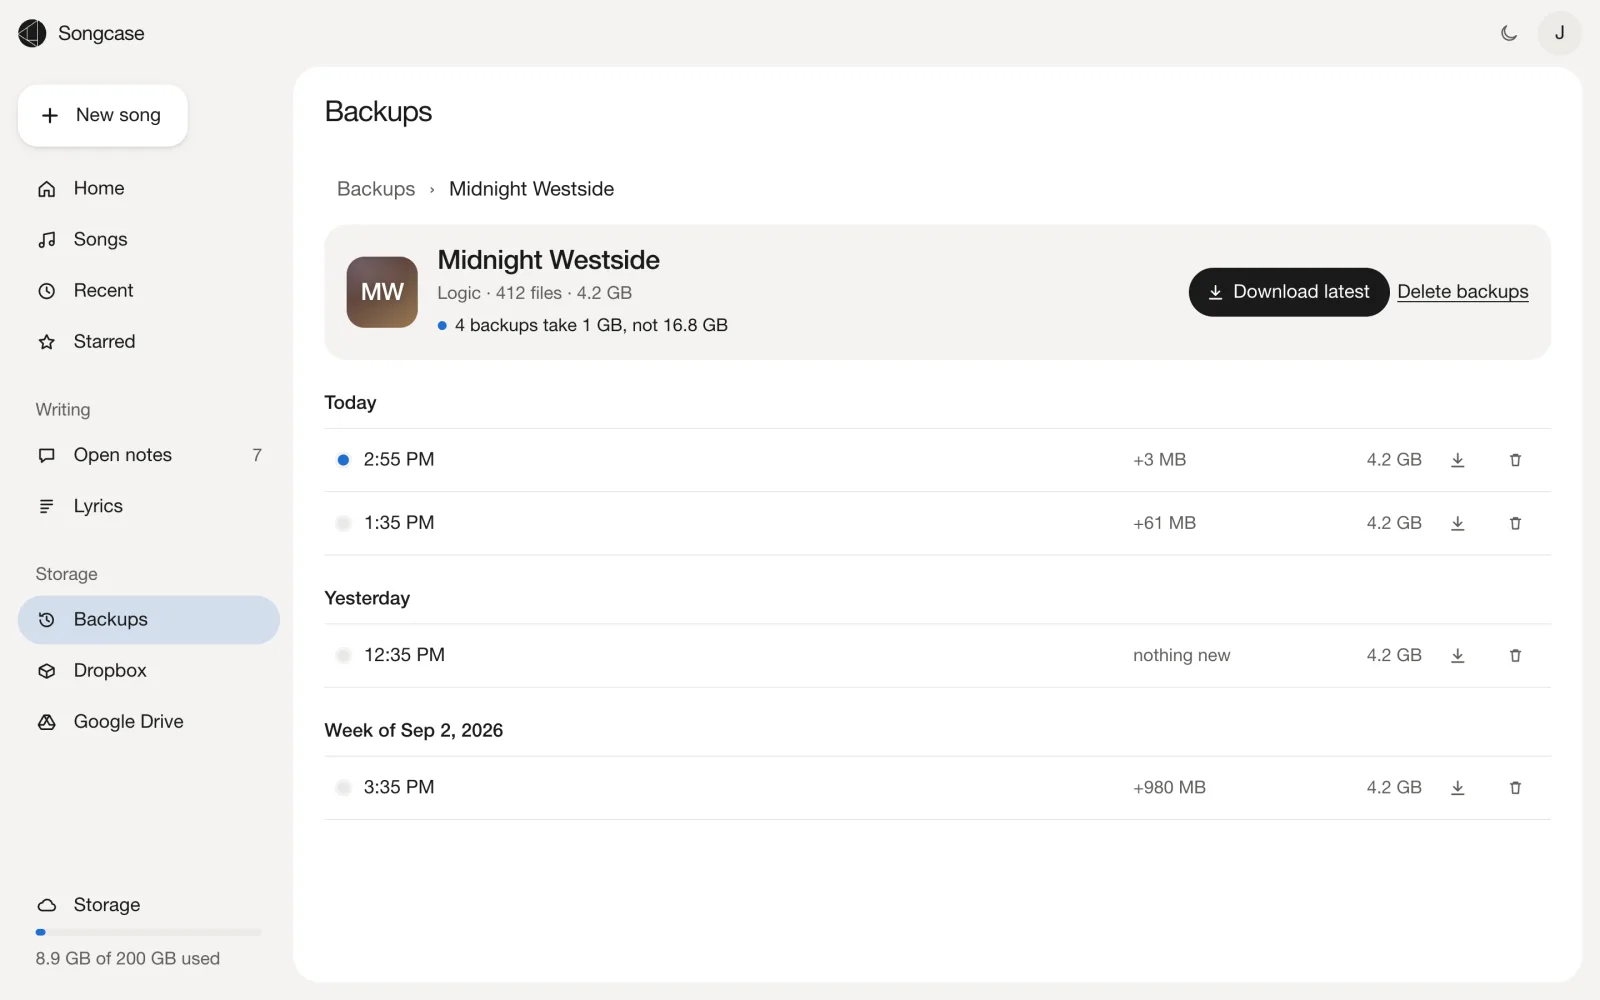
Task: Download the 2:55 PM backup
Action: click(1458, 460)
